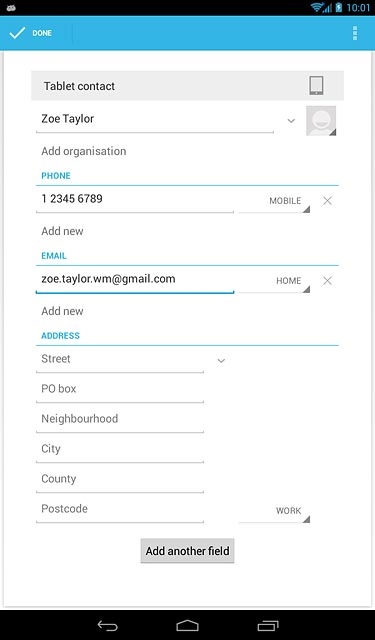The image size is (375, 640).
Task: Remove the email address entry
Action: [327, 281]
